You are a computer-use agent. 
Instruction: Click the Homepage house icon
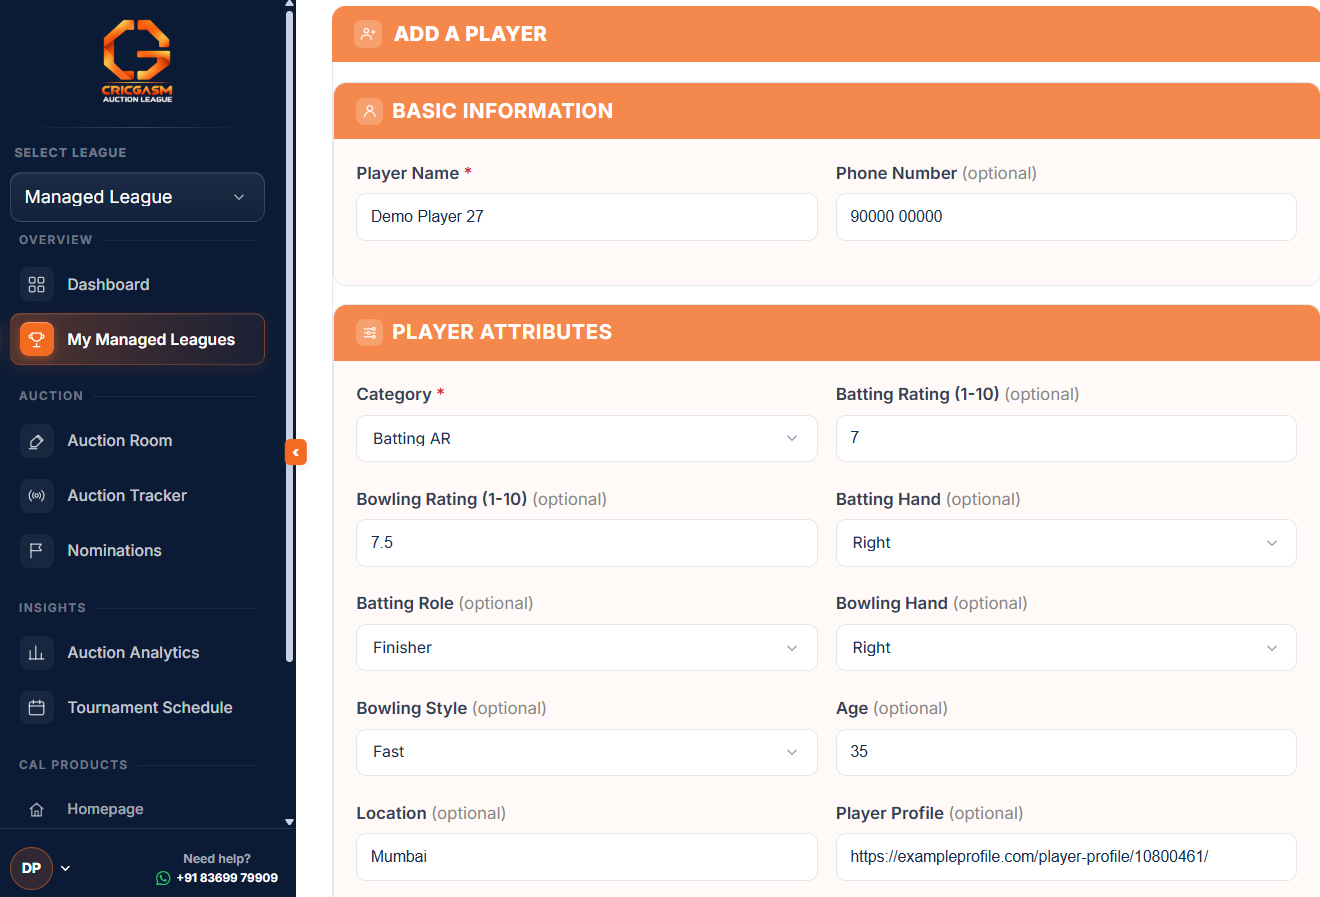click(37, 809)
